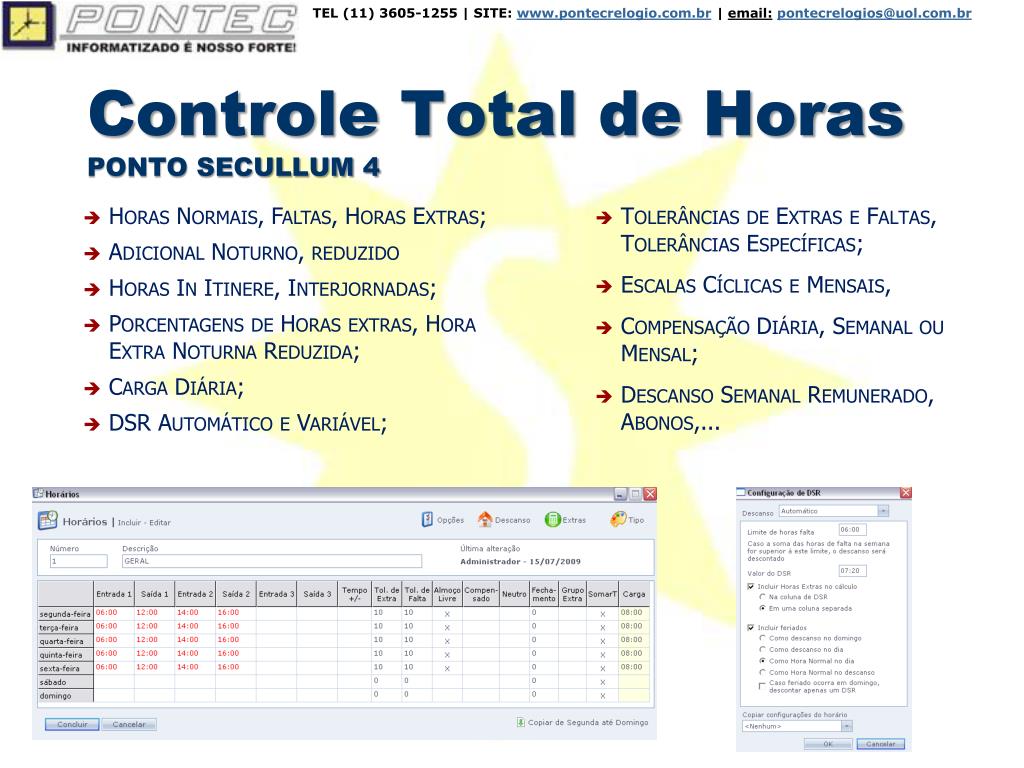Toggle Almoço Livre mark for sexta-feira
The height and width of the screenshot is (768, 1024).
click(x=447, y=669)
